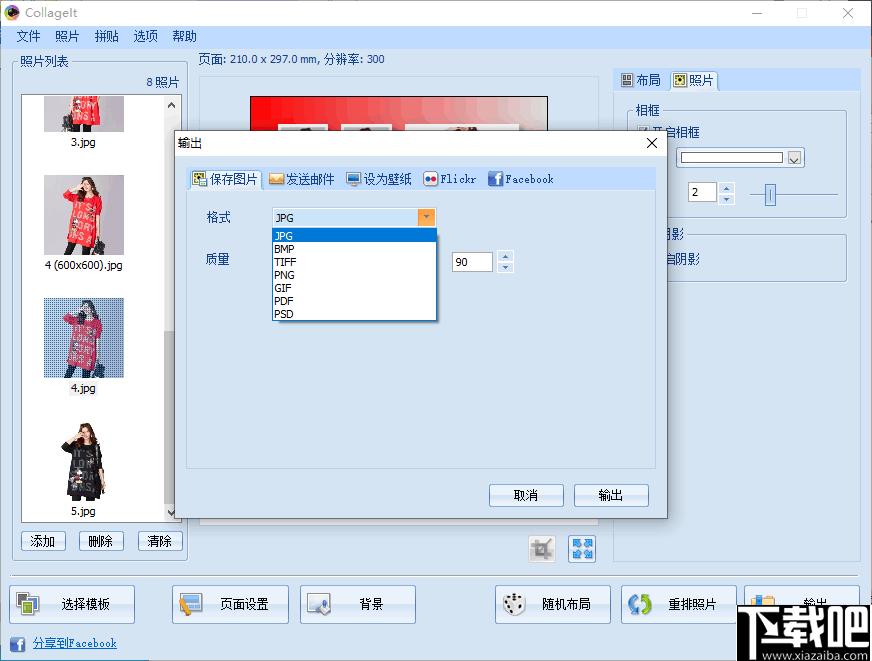
Task: Increase quality value with up arrow
Action: (505, 256)
